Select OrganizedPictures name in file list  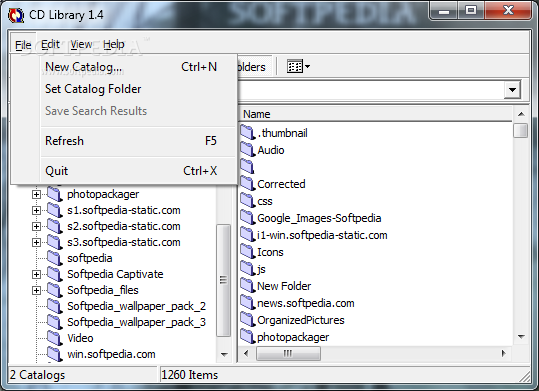(301, 320)
